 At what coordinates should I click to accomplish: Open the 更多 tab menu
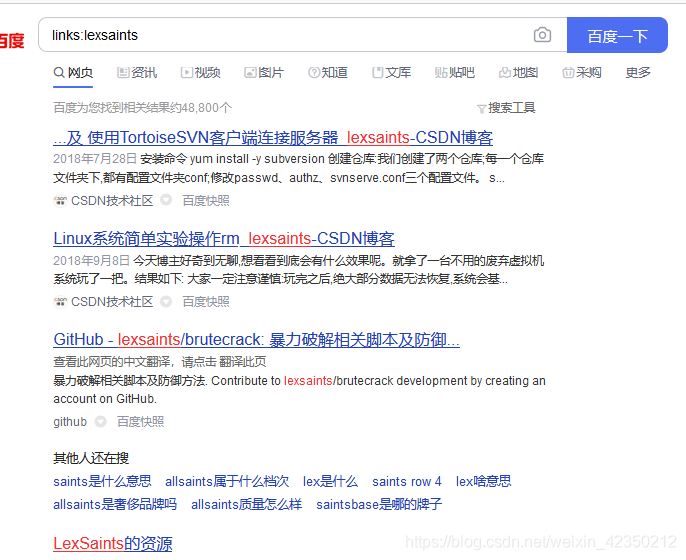[x=638, y=72]
